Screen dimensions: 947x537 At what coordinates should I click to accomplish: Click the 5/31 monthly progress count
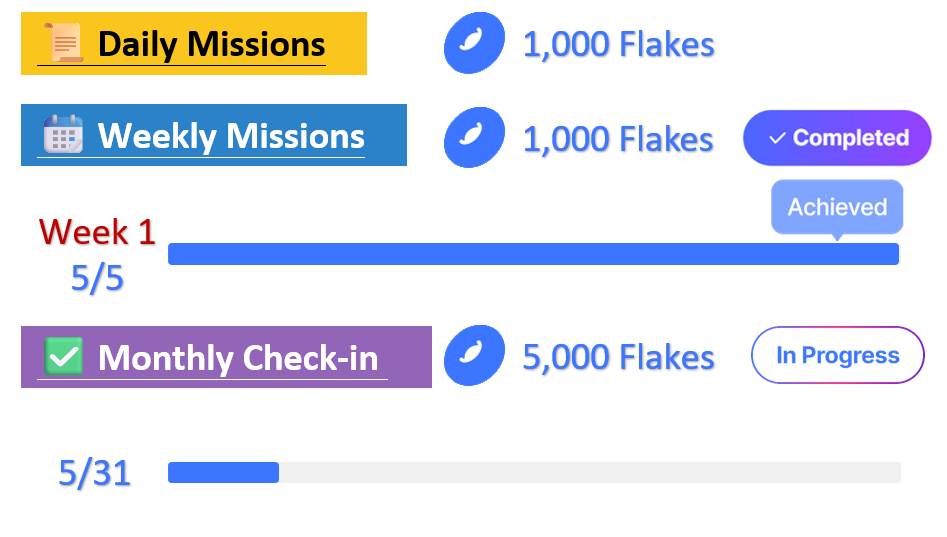(95, 473)
